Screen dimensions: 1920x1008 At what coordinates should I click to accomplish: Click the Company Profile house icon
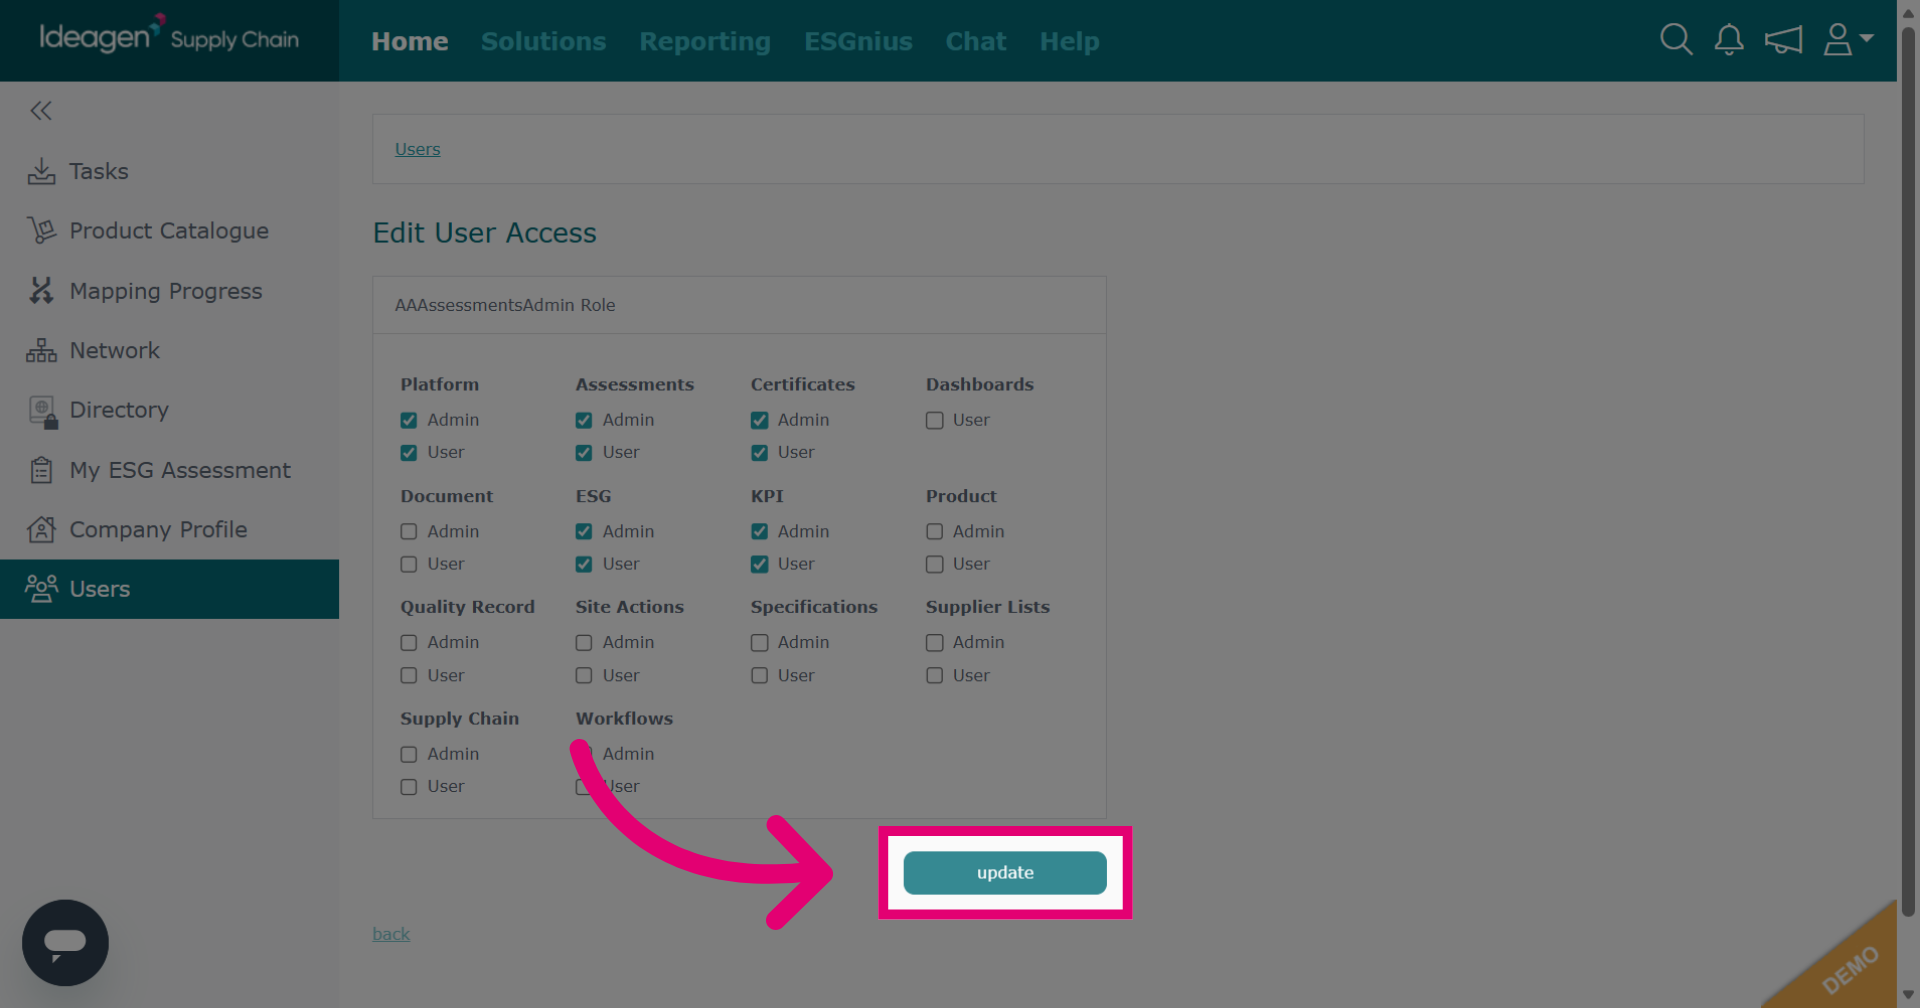41,529
